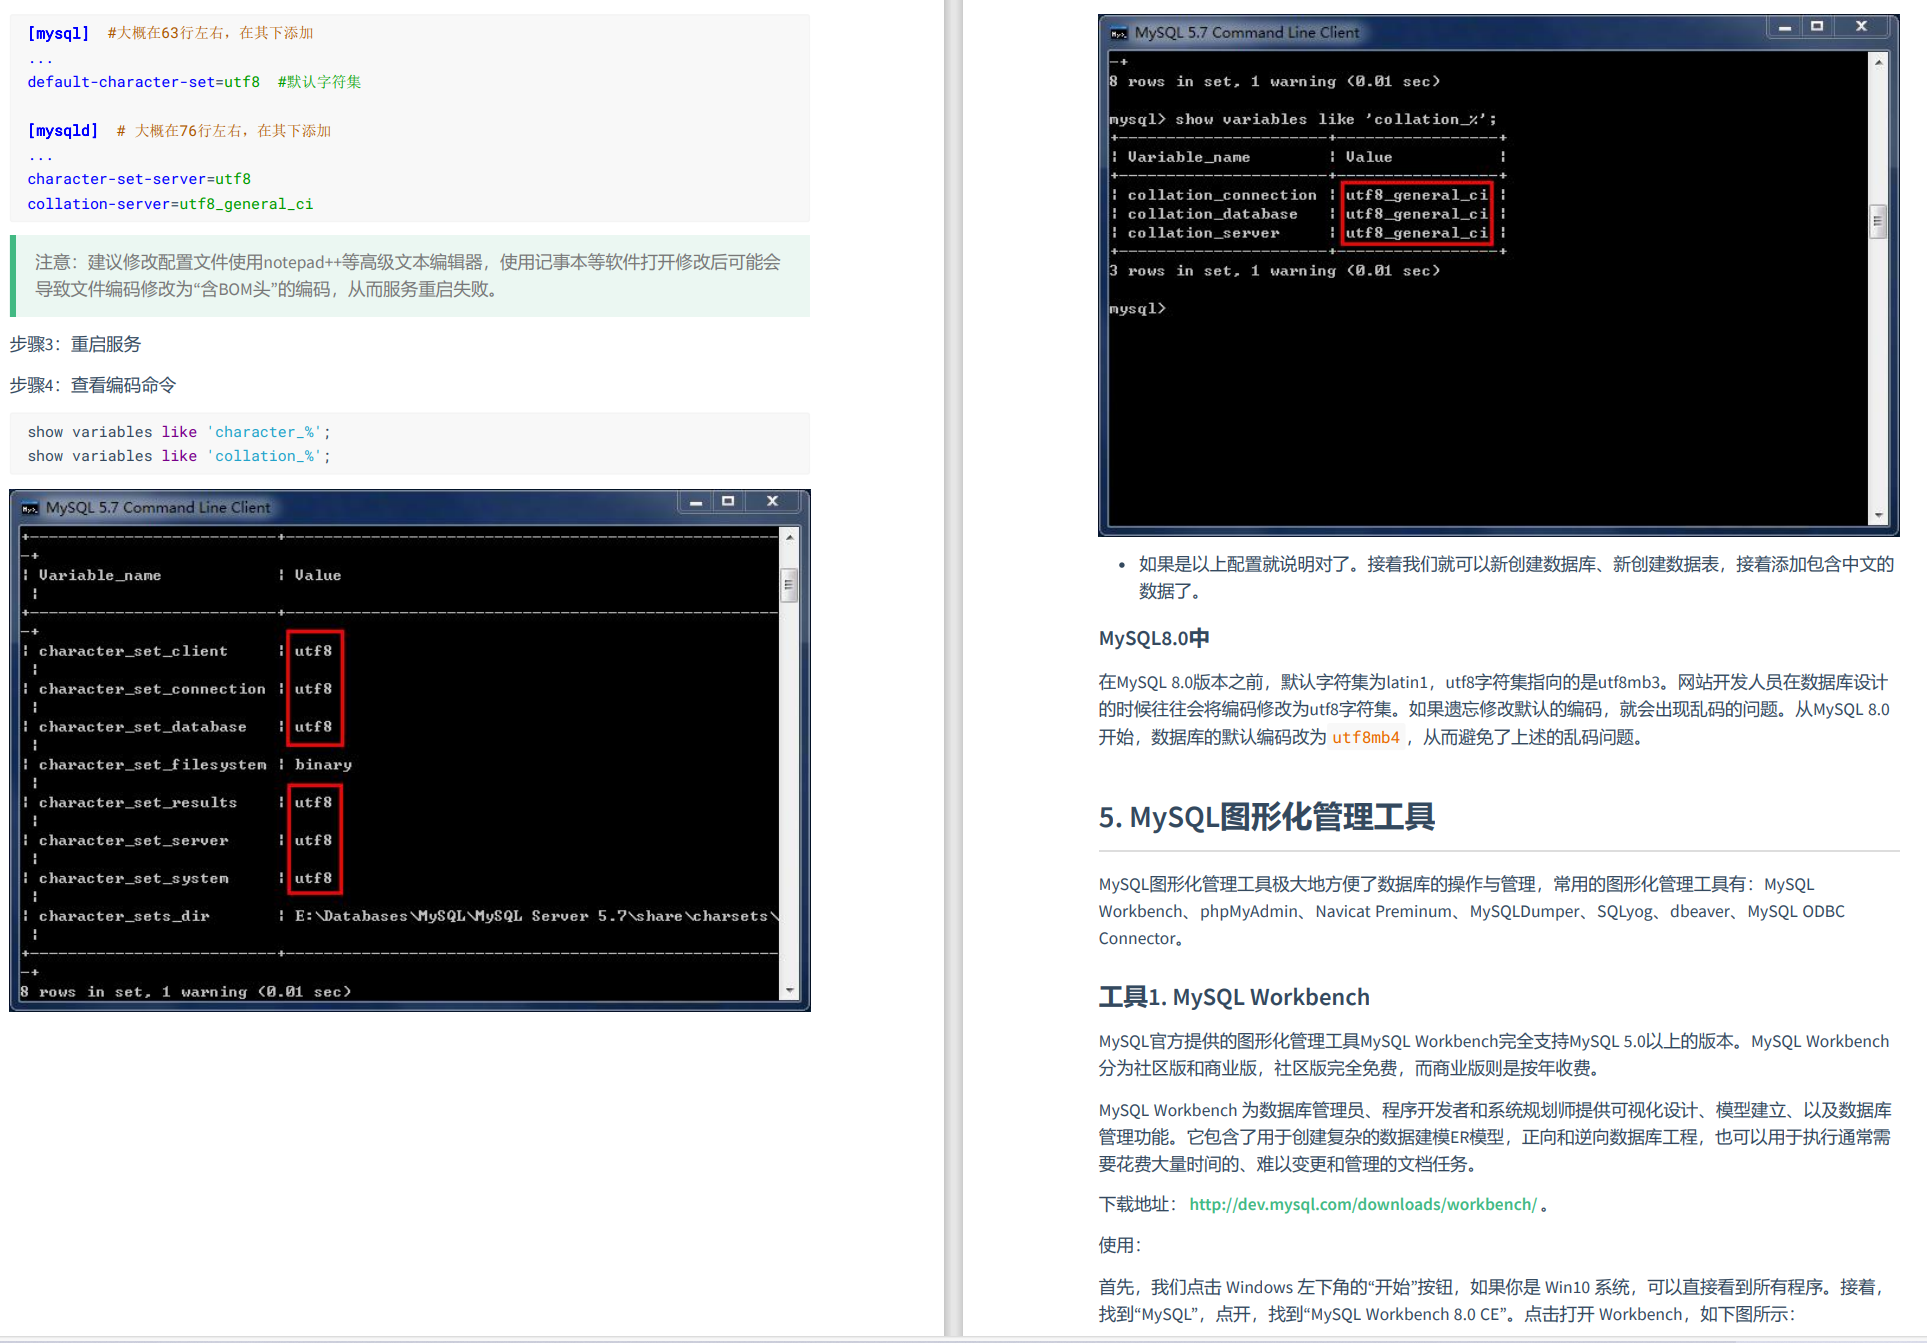Select the 'character-set-server=utf8' code line
Image resolution: width=1927 pixels, height=1343 pixels.
point(138,178)
